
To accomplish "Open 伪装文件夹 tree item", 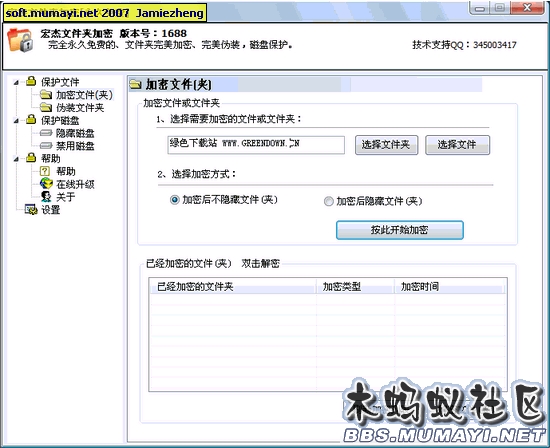I will tap(80, 107).
